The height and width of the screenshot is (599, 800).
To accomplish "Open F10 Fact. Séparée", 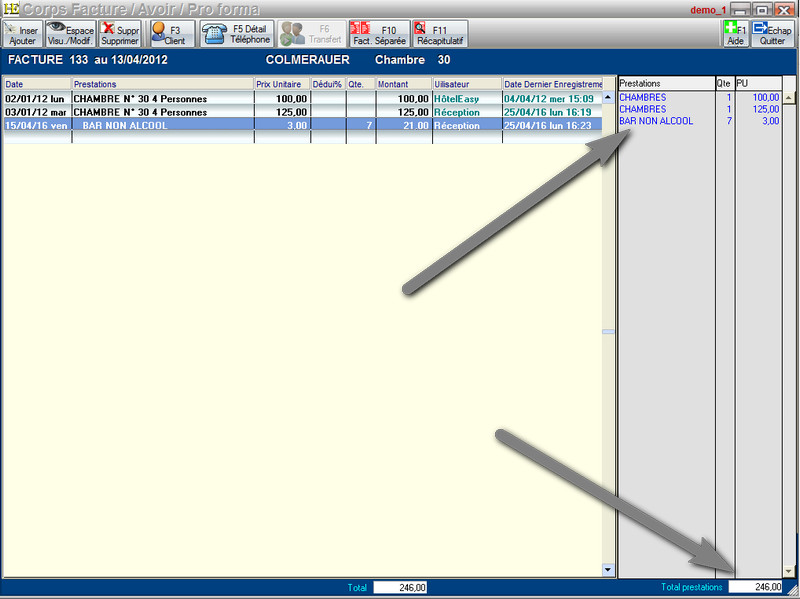I will (x=379, y=34).
